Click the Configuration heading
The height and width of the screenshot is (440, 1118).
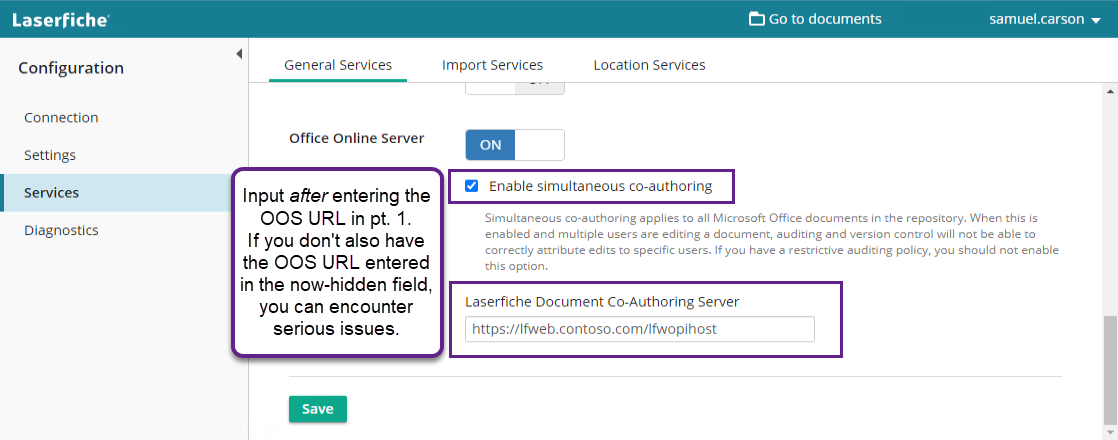[x=71, y=68]
